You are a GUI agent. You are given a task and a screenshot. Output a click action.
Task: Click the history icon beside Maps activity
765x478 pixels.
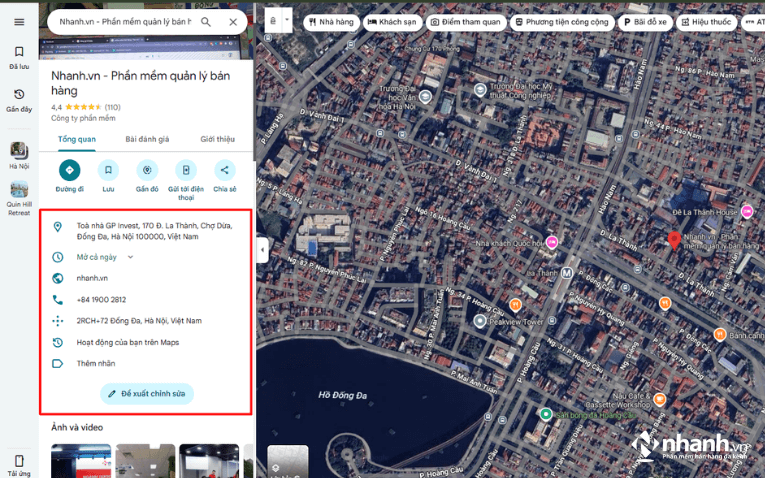(58, 342)
